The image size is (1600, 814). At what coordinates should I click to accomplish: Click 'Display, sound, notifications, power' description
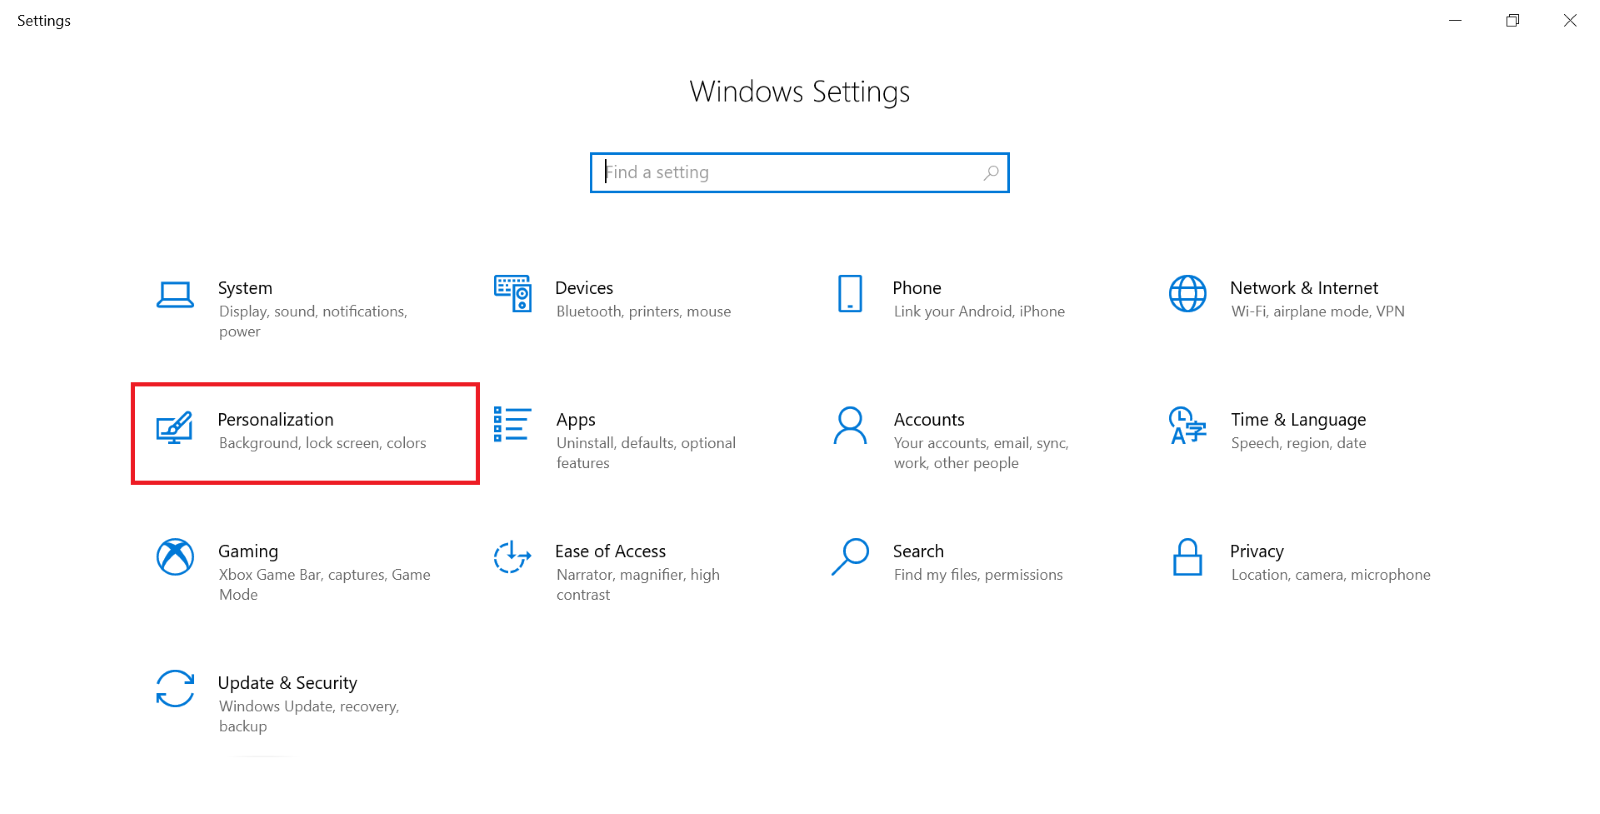313,322
